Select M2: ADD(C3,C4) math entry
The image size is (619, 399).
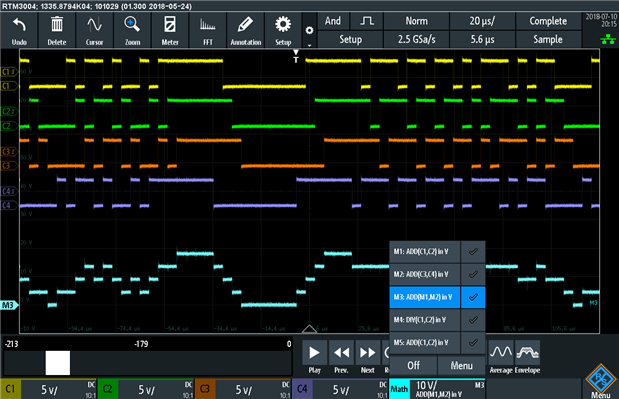coord(424,274)
